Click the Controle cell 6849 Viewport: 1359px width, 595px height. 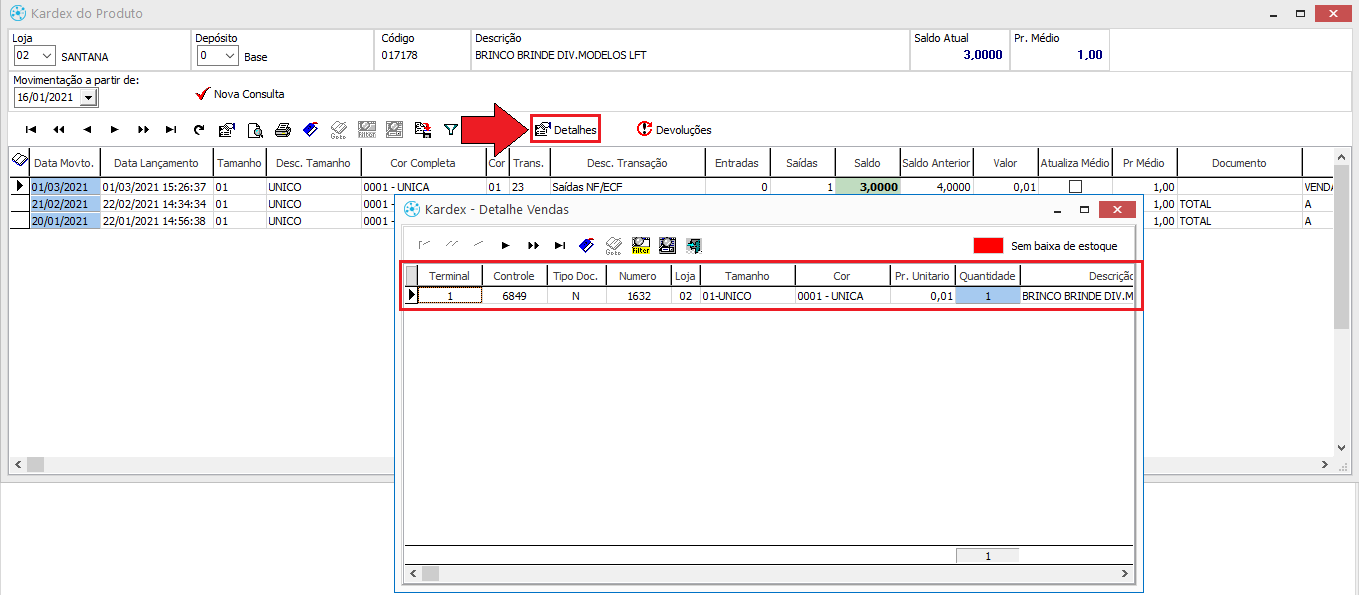point(513,296)
